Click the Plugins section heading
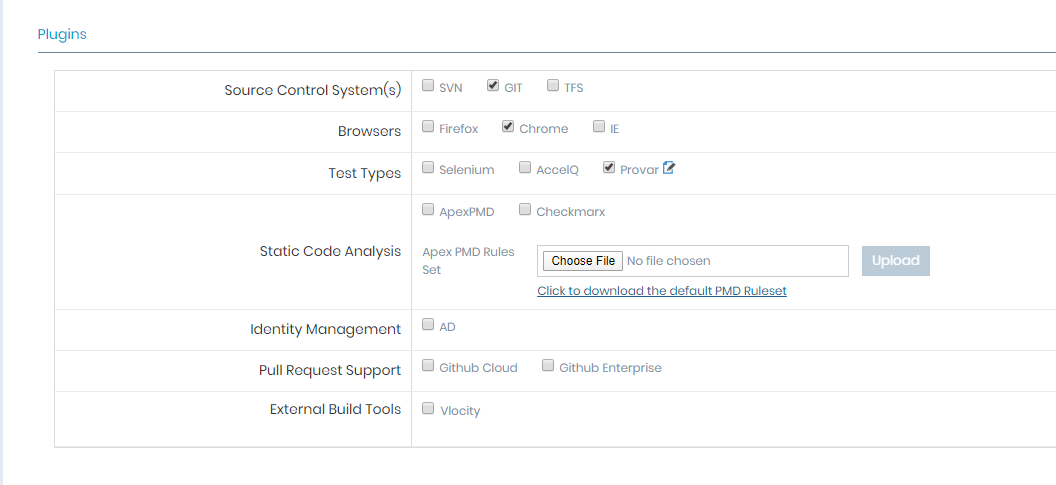 tap(62, 34)
